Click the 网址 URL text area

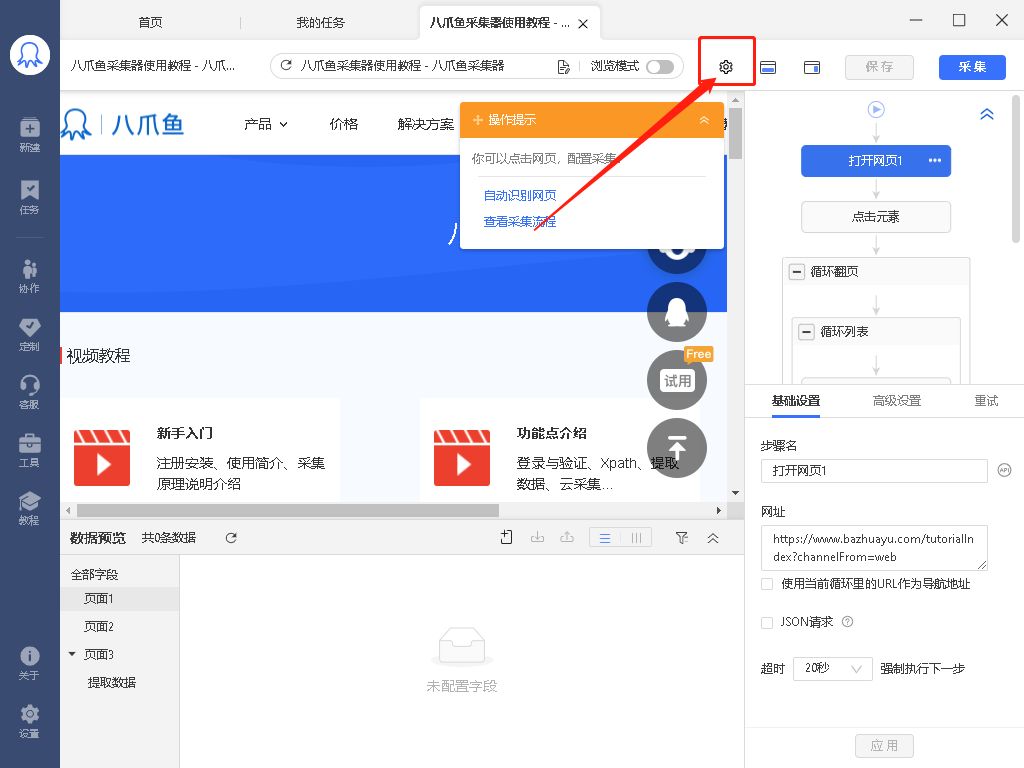pos(874,547)
